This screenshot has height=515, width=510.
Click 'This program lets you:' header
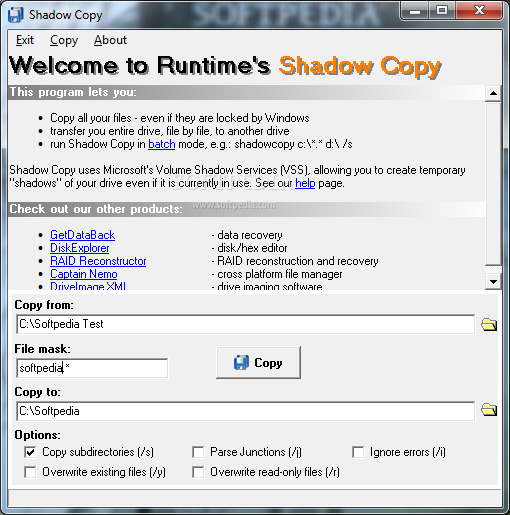[x=73, y=92]
